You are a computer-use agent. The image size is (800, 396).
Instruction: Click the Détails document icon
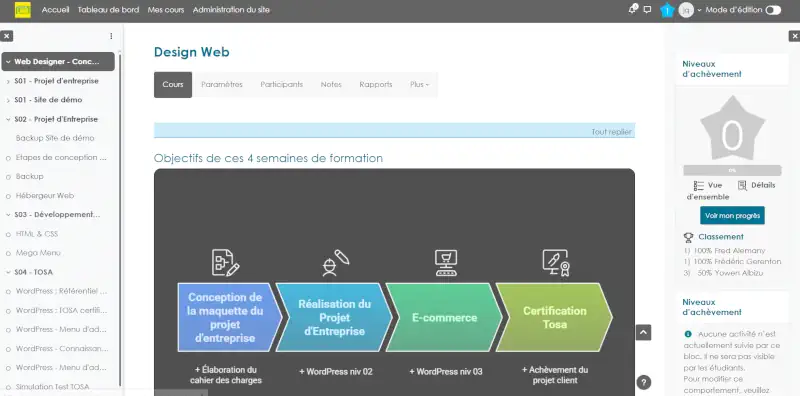pos(742,185)
